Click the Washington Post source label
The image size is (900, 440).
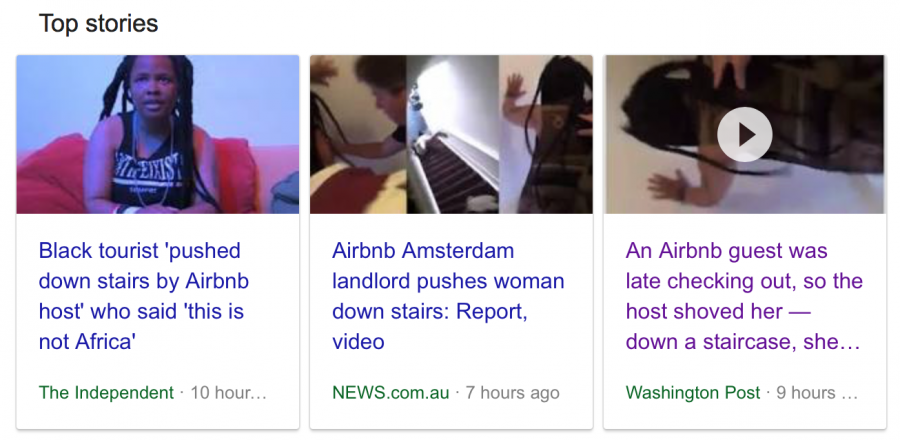point(693,393)
